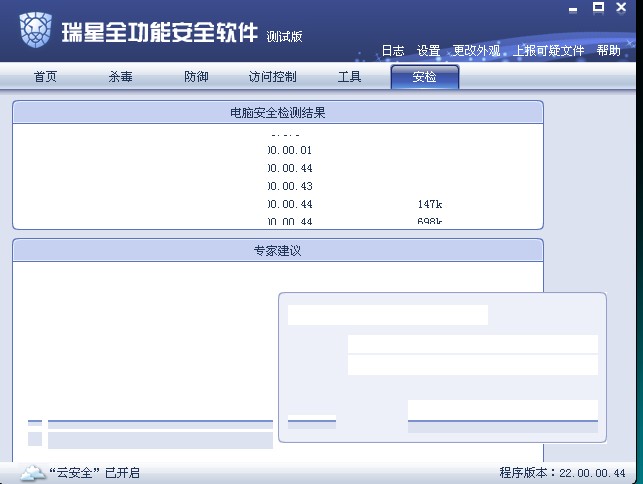The image size is (643, 484).
Task: Select the 147k value in results
Action: click(430, 204)
